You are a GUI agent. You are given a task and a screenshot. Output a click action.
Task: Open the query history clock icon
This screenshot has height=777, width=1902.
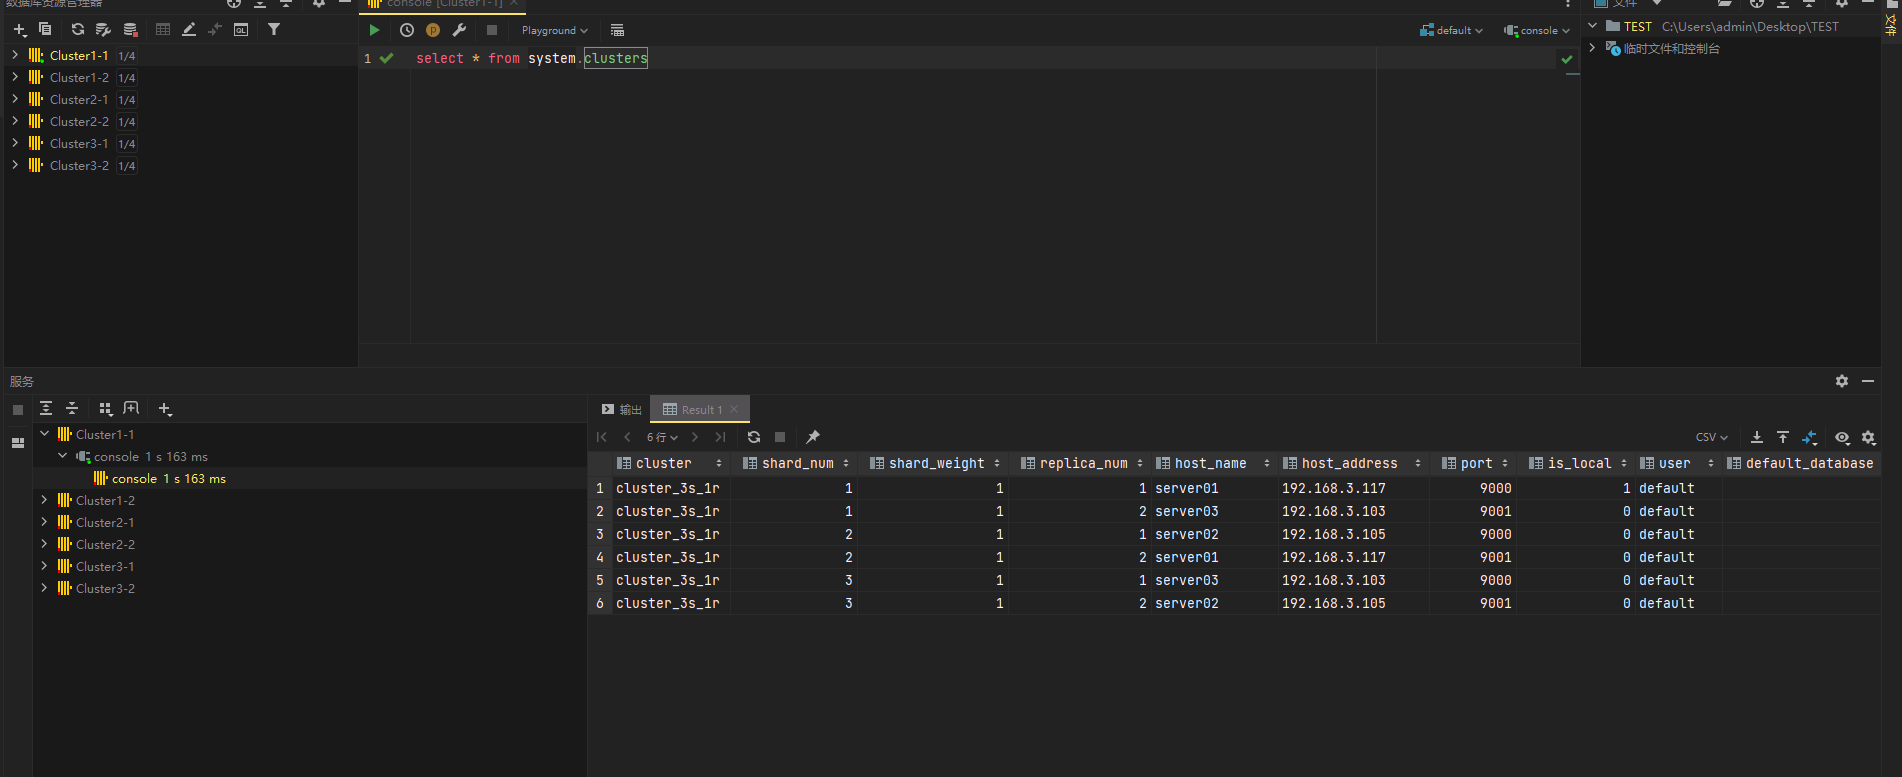click(407, 30)
